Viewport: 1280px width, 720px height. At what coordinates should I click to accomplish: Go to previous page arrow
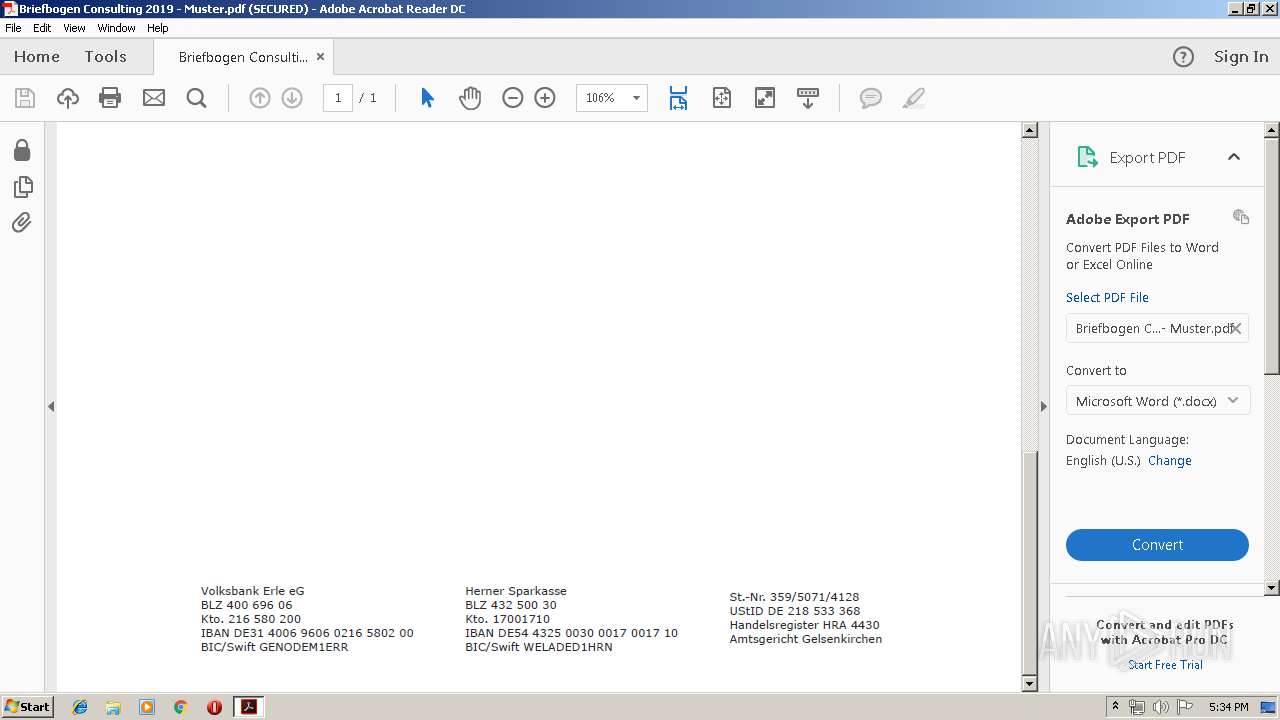(x=260, y=98)
